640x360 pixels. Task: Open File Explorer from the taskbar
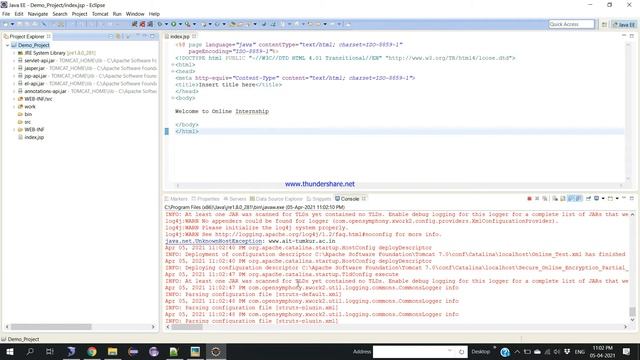[x=113, y=351]
